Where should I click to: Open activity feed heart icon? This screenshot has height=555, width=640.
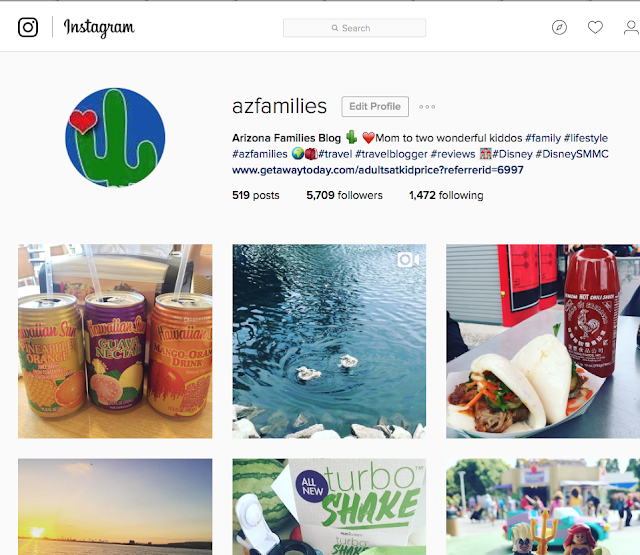coord(595,27)
